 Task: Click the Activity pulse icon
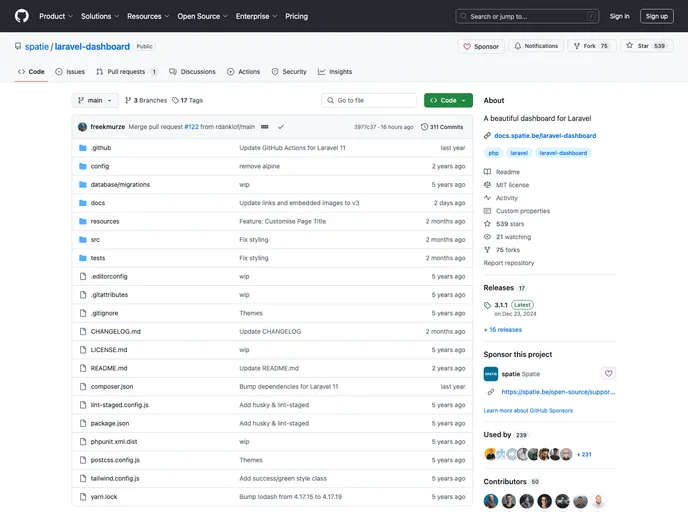(487, 198)
